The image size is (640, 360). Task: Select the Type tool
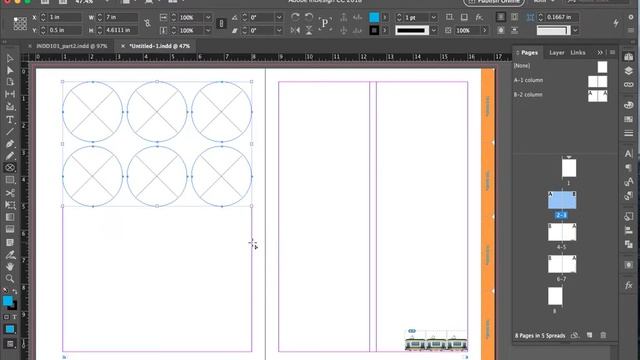click(x=10, y=120)
